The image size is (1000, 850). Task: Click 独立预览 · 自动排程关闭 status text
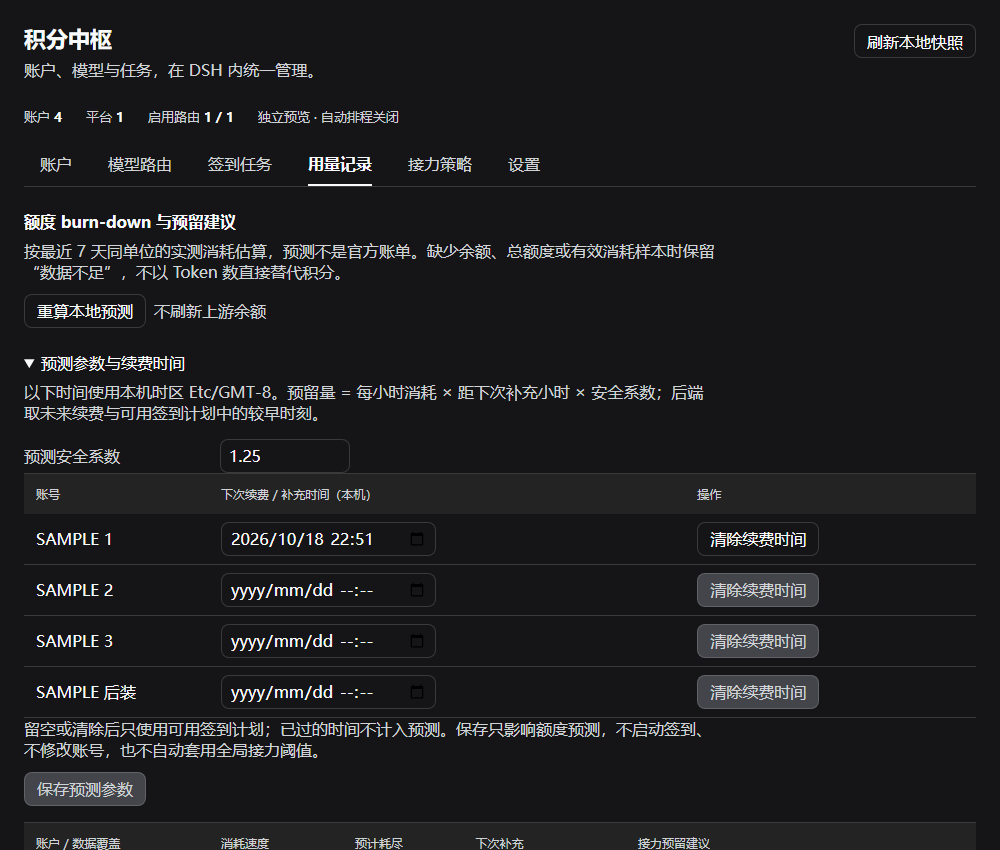click(328, 117)
